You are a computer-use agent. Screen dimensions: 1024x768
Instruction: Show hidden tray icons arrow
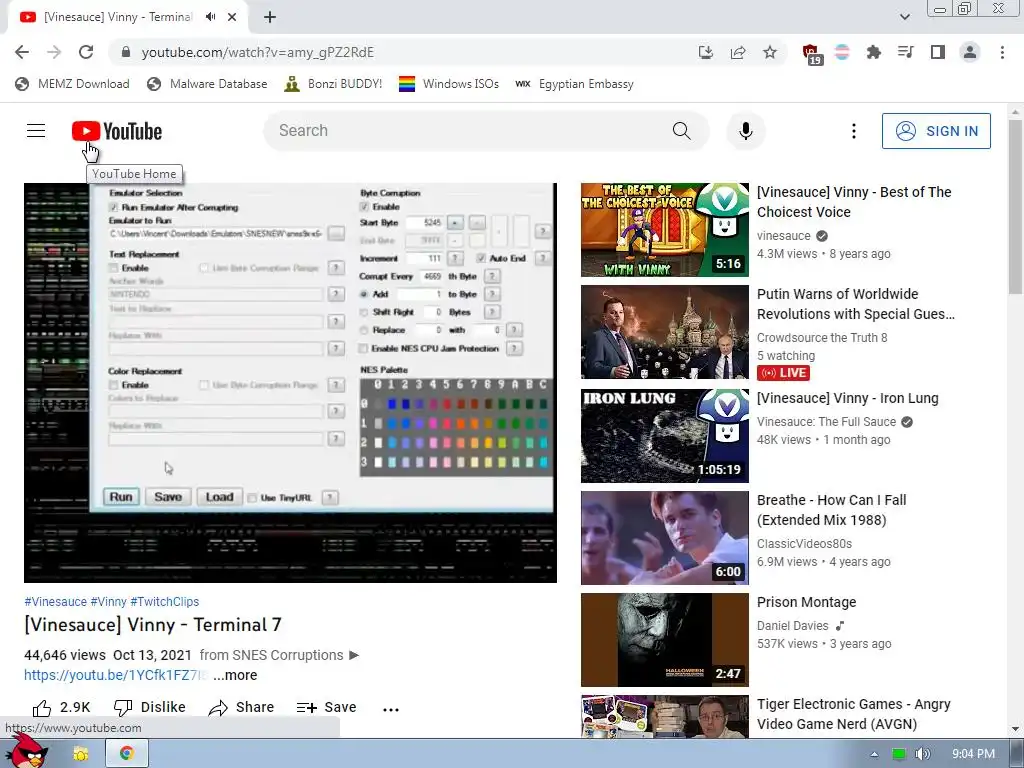click(x=874, y=754)
